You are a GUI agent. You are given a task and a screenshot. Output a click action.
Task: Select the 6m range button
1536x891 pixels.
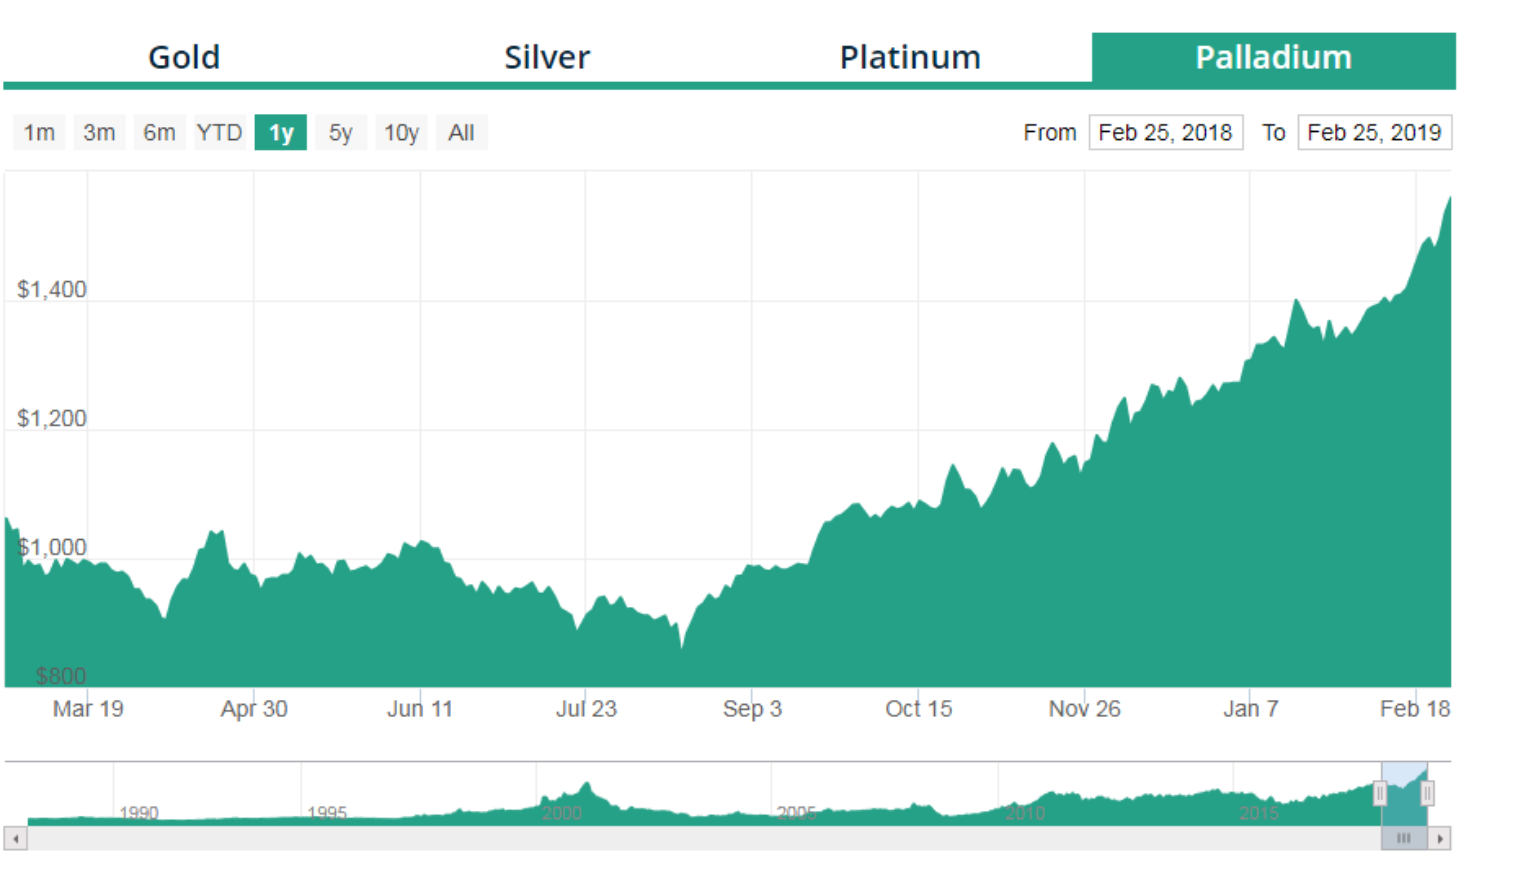[159, 132]
